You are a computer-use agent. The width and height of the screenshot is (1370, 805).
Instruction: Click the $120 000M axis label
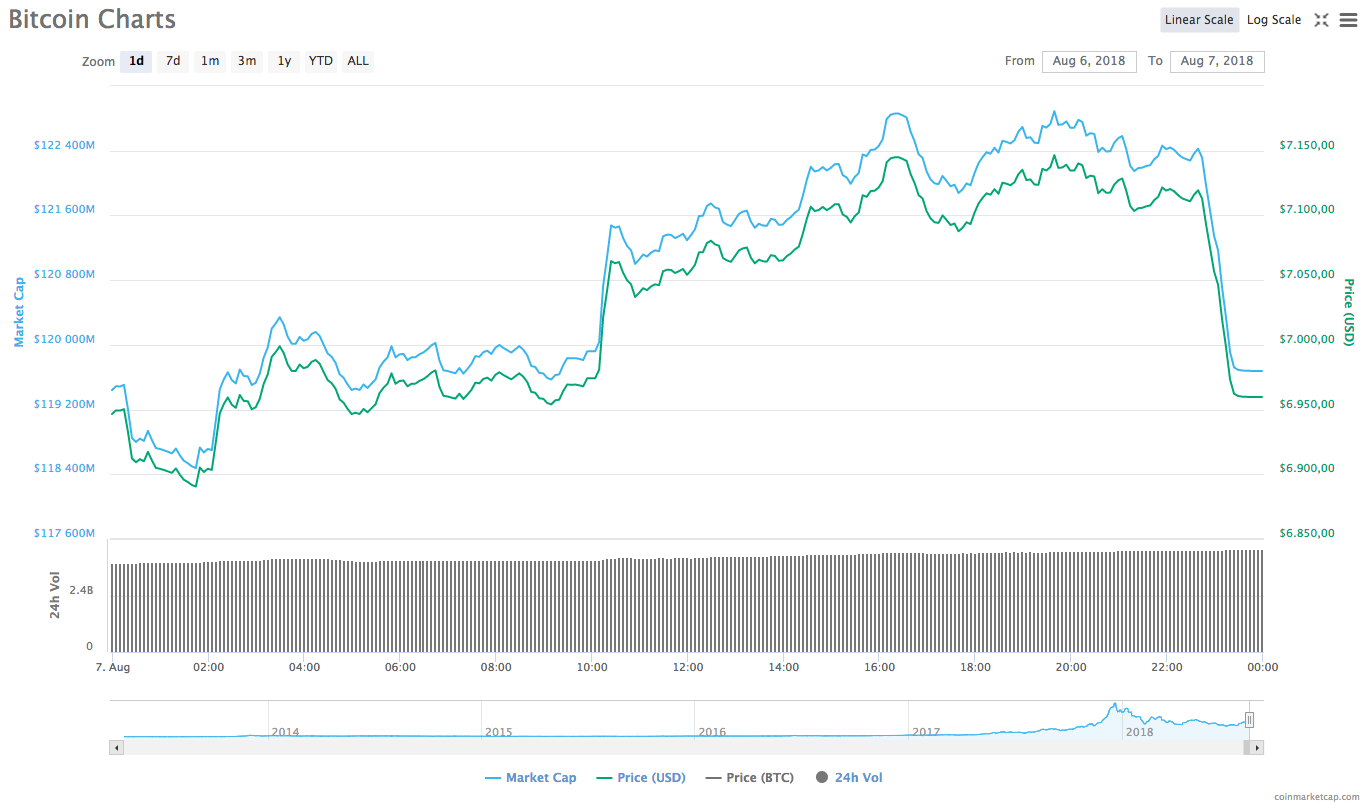tap(64, 340)
